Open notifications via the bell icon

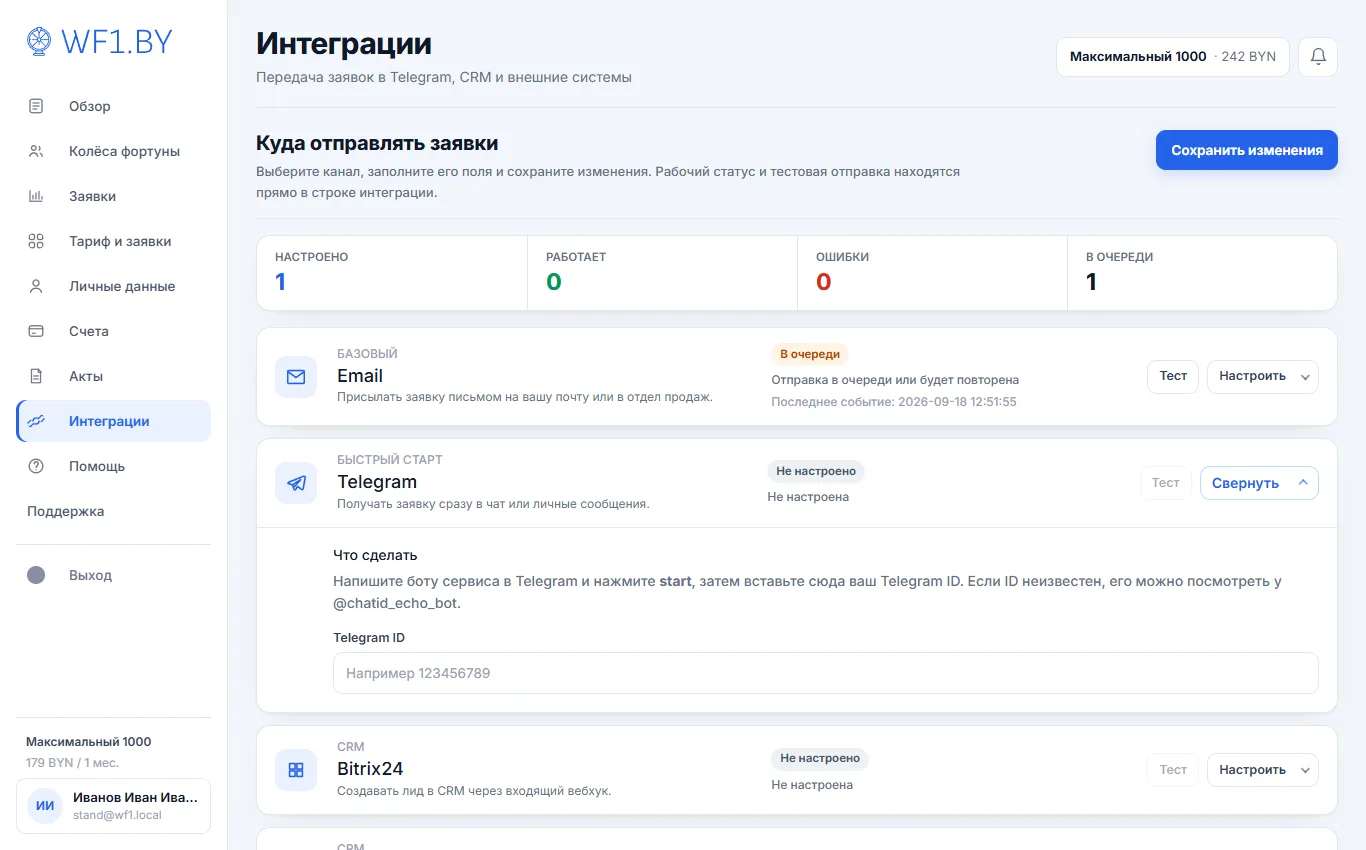tap(1318, 57)
